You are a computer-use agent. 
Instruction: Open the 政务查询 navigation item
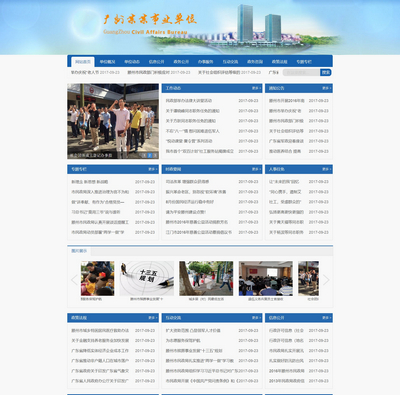coord(255,62)
